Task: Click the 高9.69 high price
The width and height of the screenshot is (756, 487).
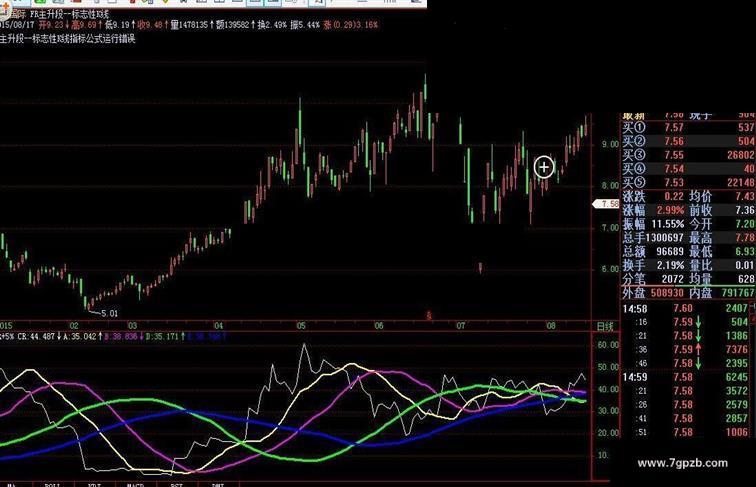Action: [84, 25]
